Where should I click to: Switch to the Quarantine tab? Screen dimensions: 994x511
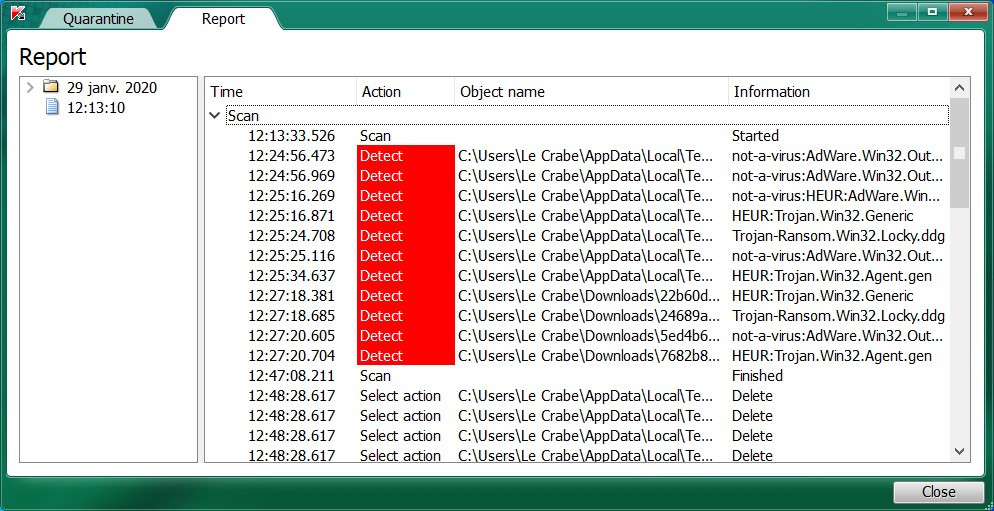[x=98, y=19]
